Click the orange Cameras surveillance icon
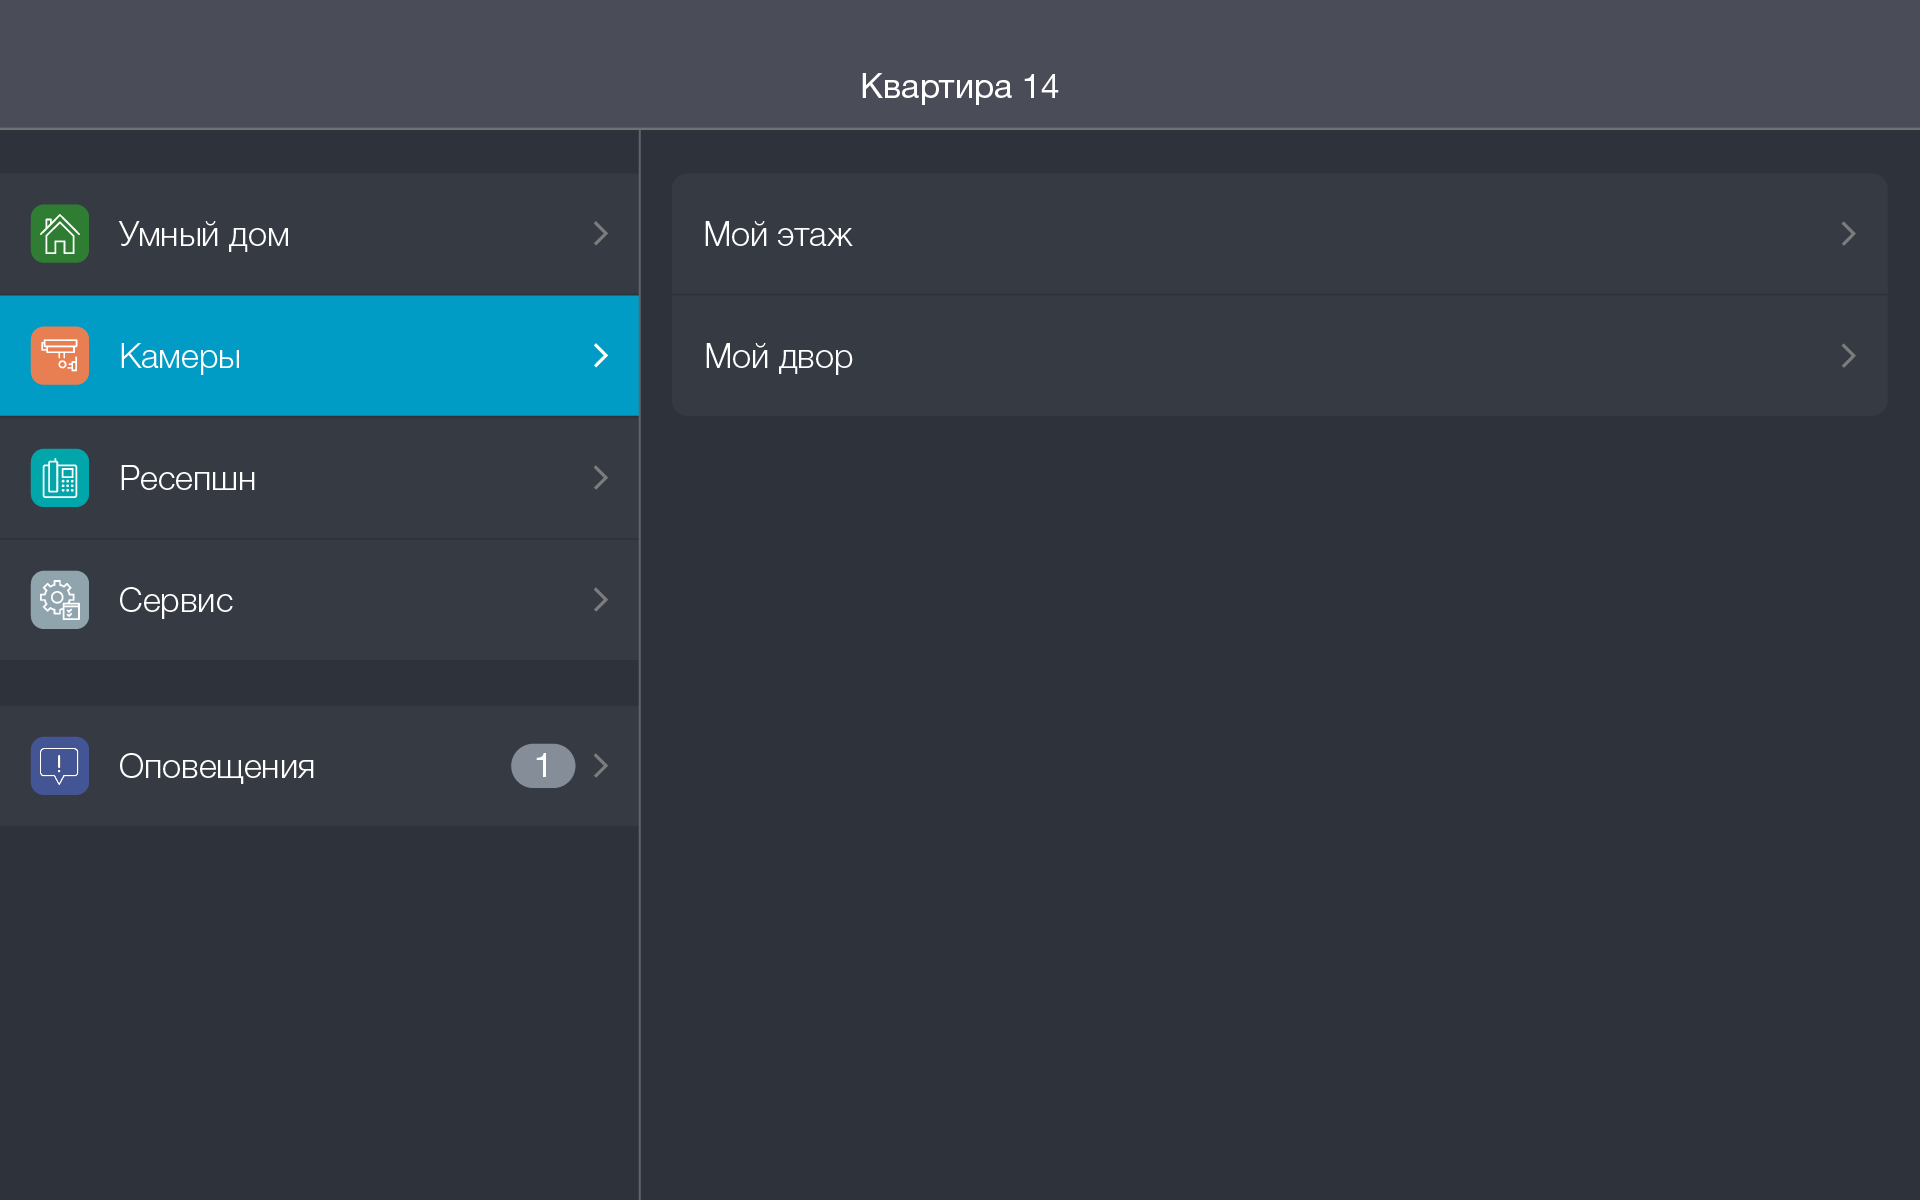Image resolution: width=1920 pixels, height=1200 pixels. pos(60,356)
